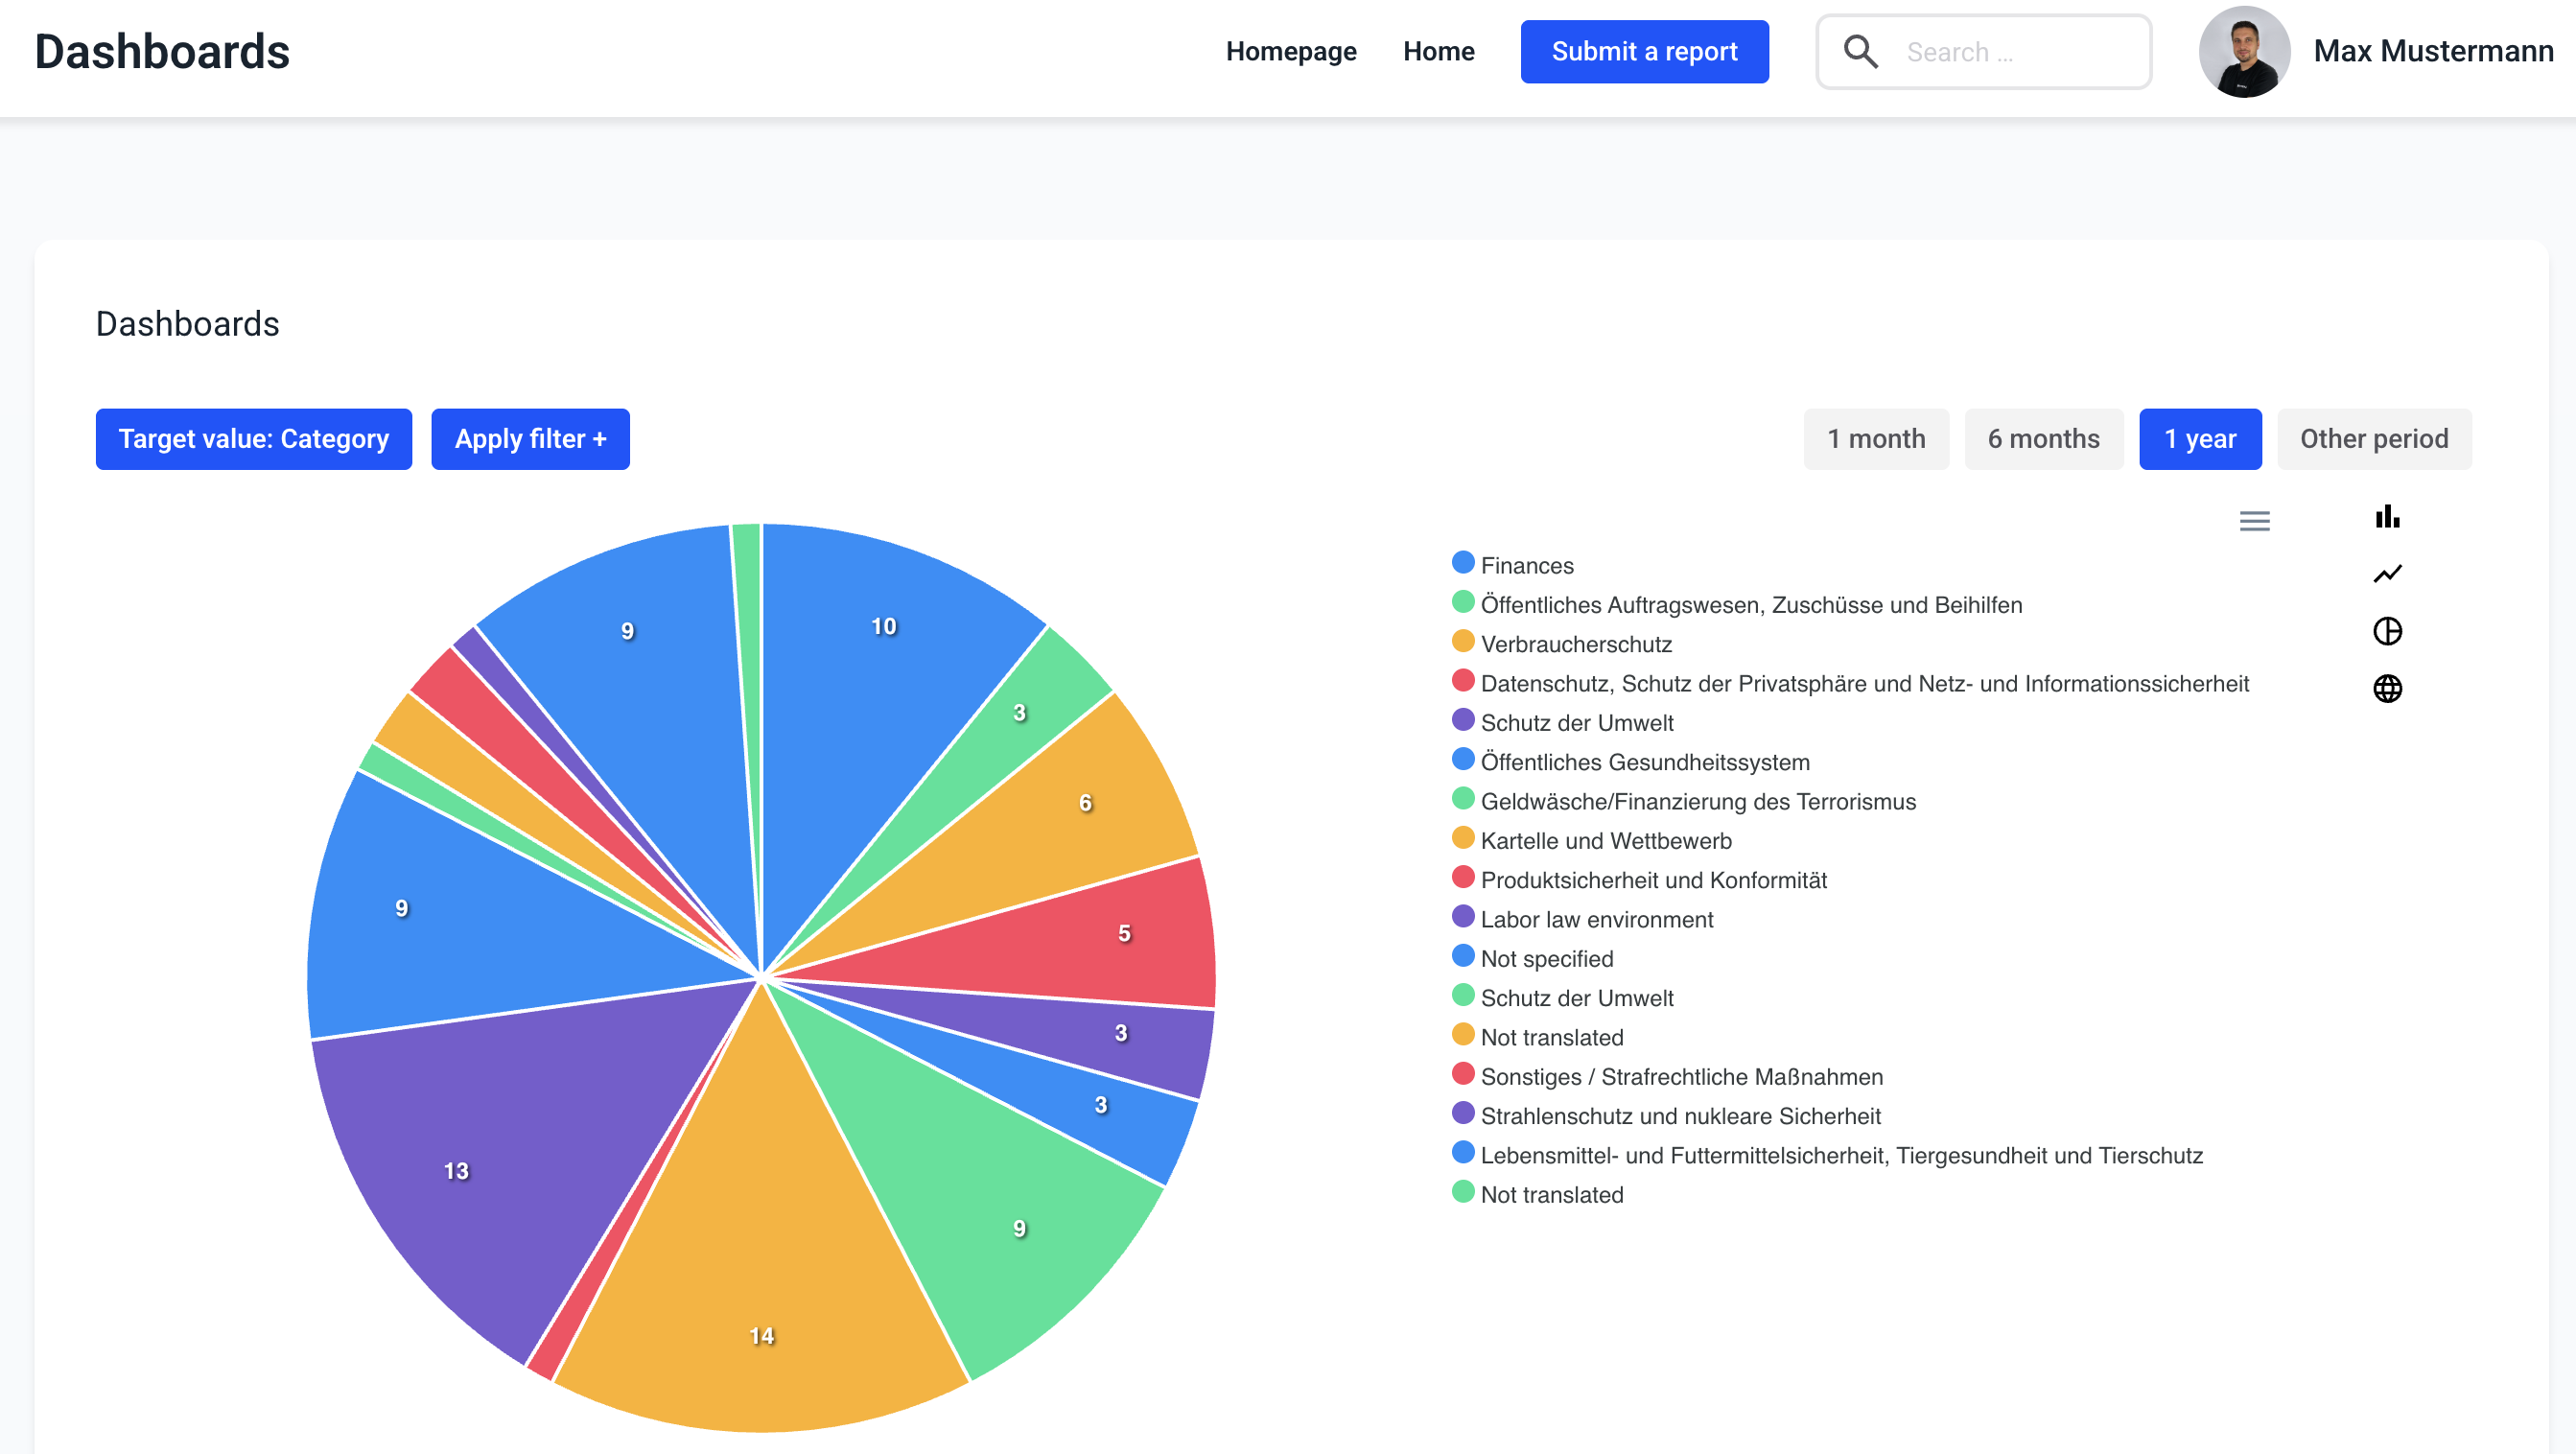Viewport: 2576px width, 1454px height.
Task: Open the Other period selector
Action: pyautogui.click(x=2373, y=439)
